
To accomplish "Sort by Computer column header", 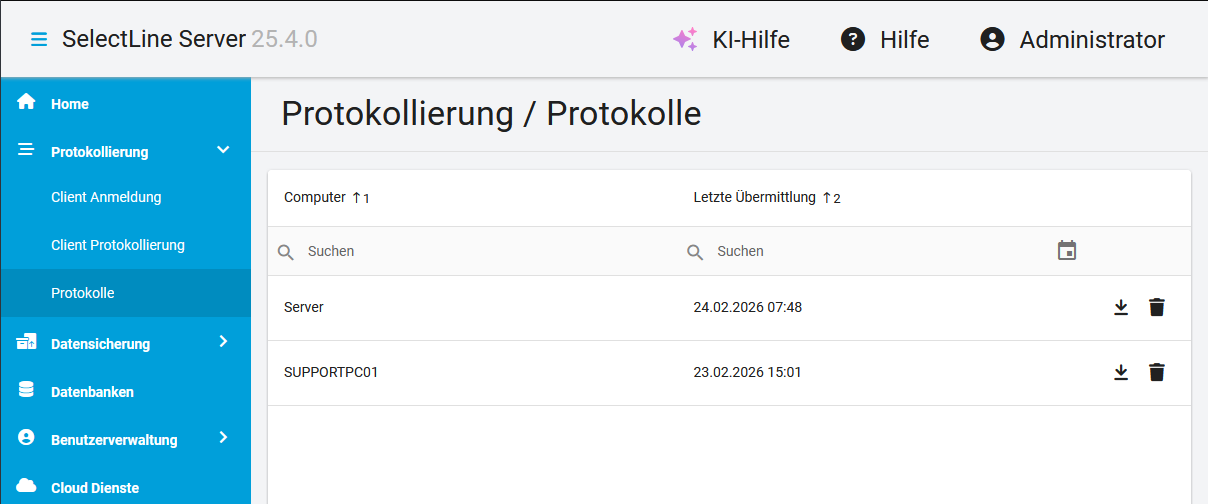I will (x=314, y=198).
